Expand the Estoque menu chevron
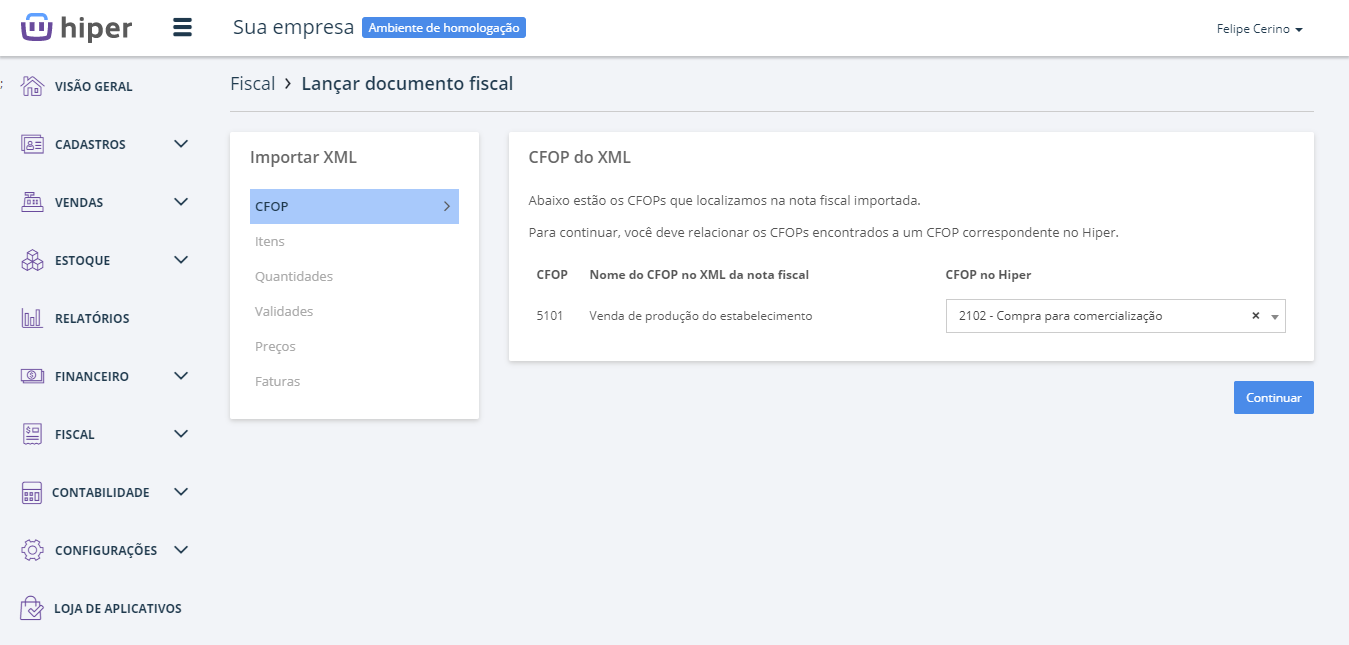Viewport: 1349px width, 645px height. [x=181, y=260]
